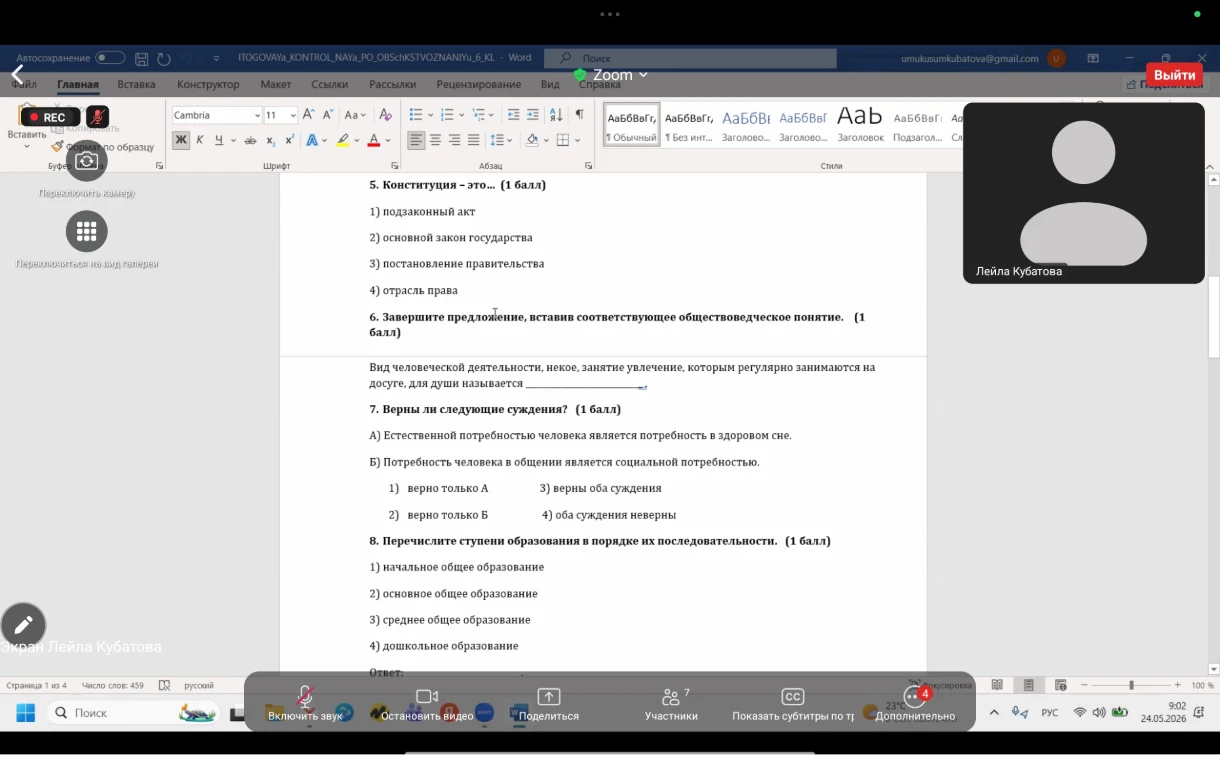The width and height of the screenshot is (1220, 763).
Task: Click the show paragraph marks ¶ icon
Action: click(579, 115)
